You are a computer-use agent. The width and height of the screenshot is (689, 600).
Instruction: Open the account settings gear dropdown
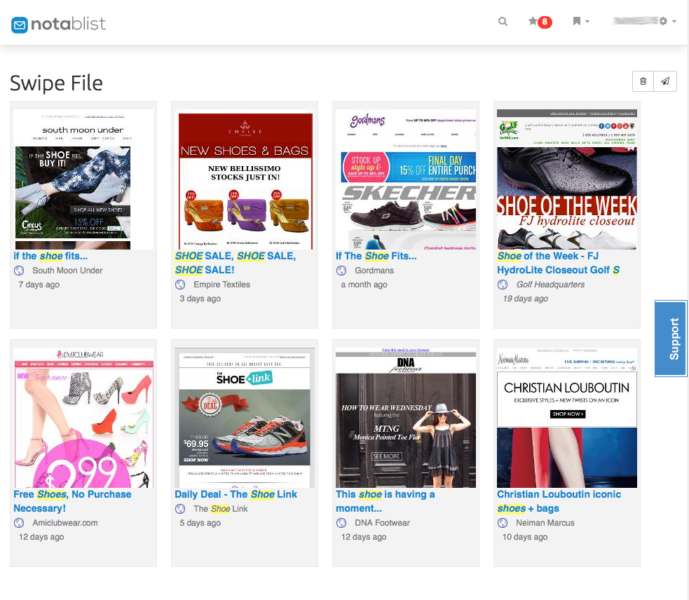click(667, 21)
